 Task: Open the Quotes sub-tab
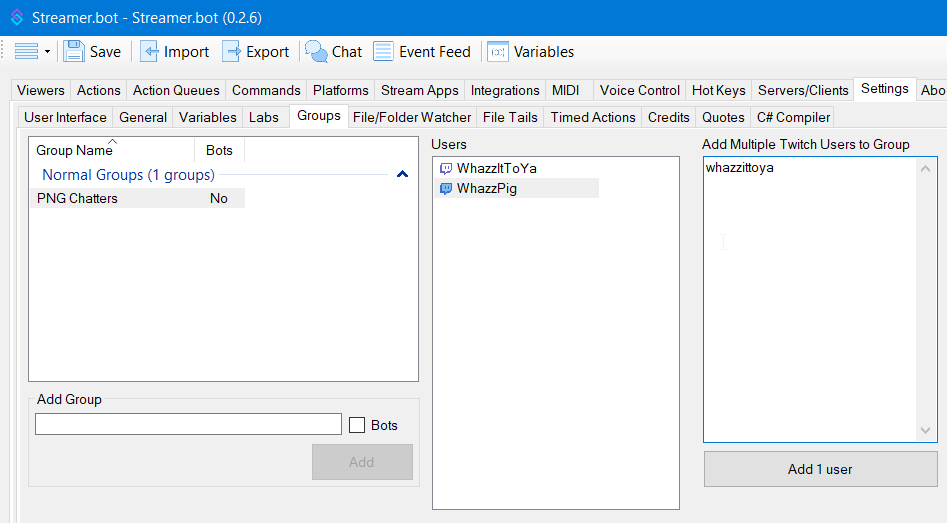pyautogui.click(x=723, y=117)
